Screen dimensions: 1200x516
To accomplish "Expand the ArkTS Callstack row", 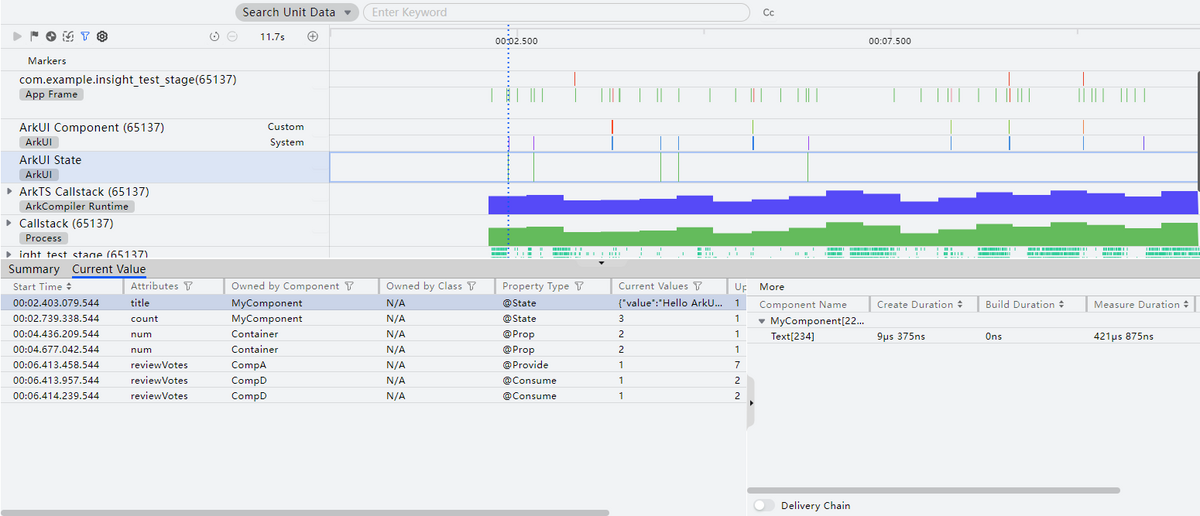I will (10, 191).
